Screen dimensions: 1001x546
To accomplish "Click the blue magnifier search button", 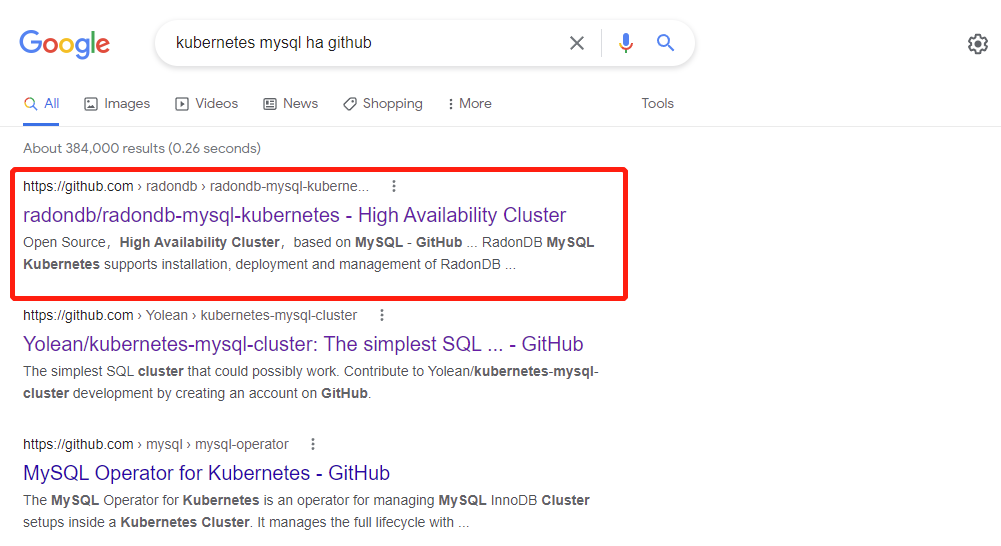I will 665,43.
